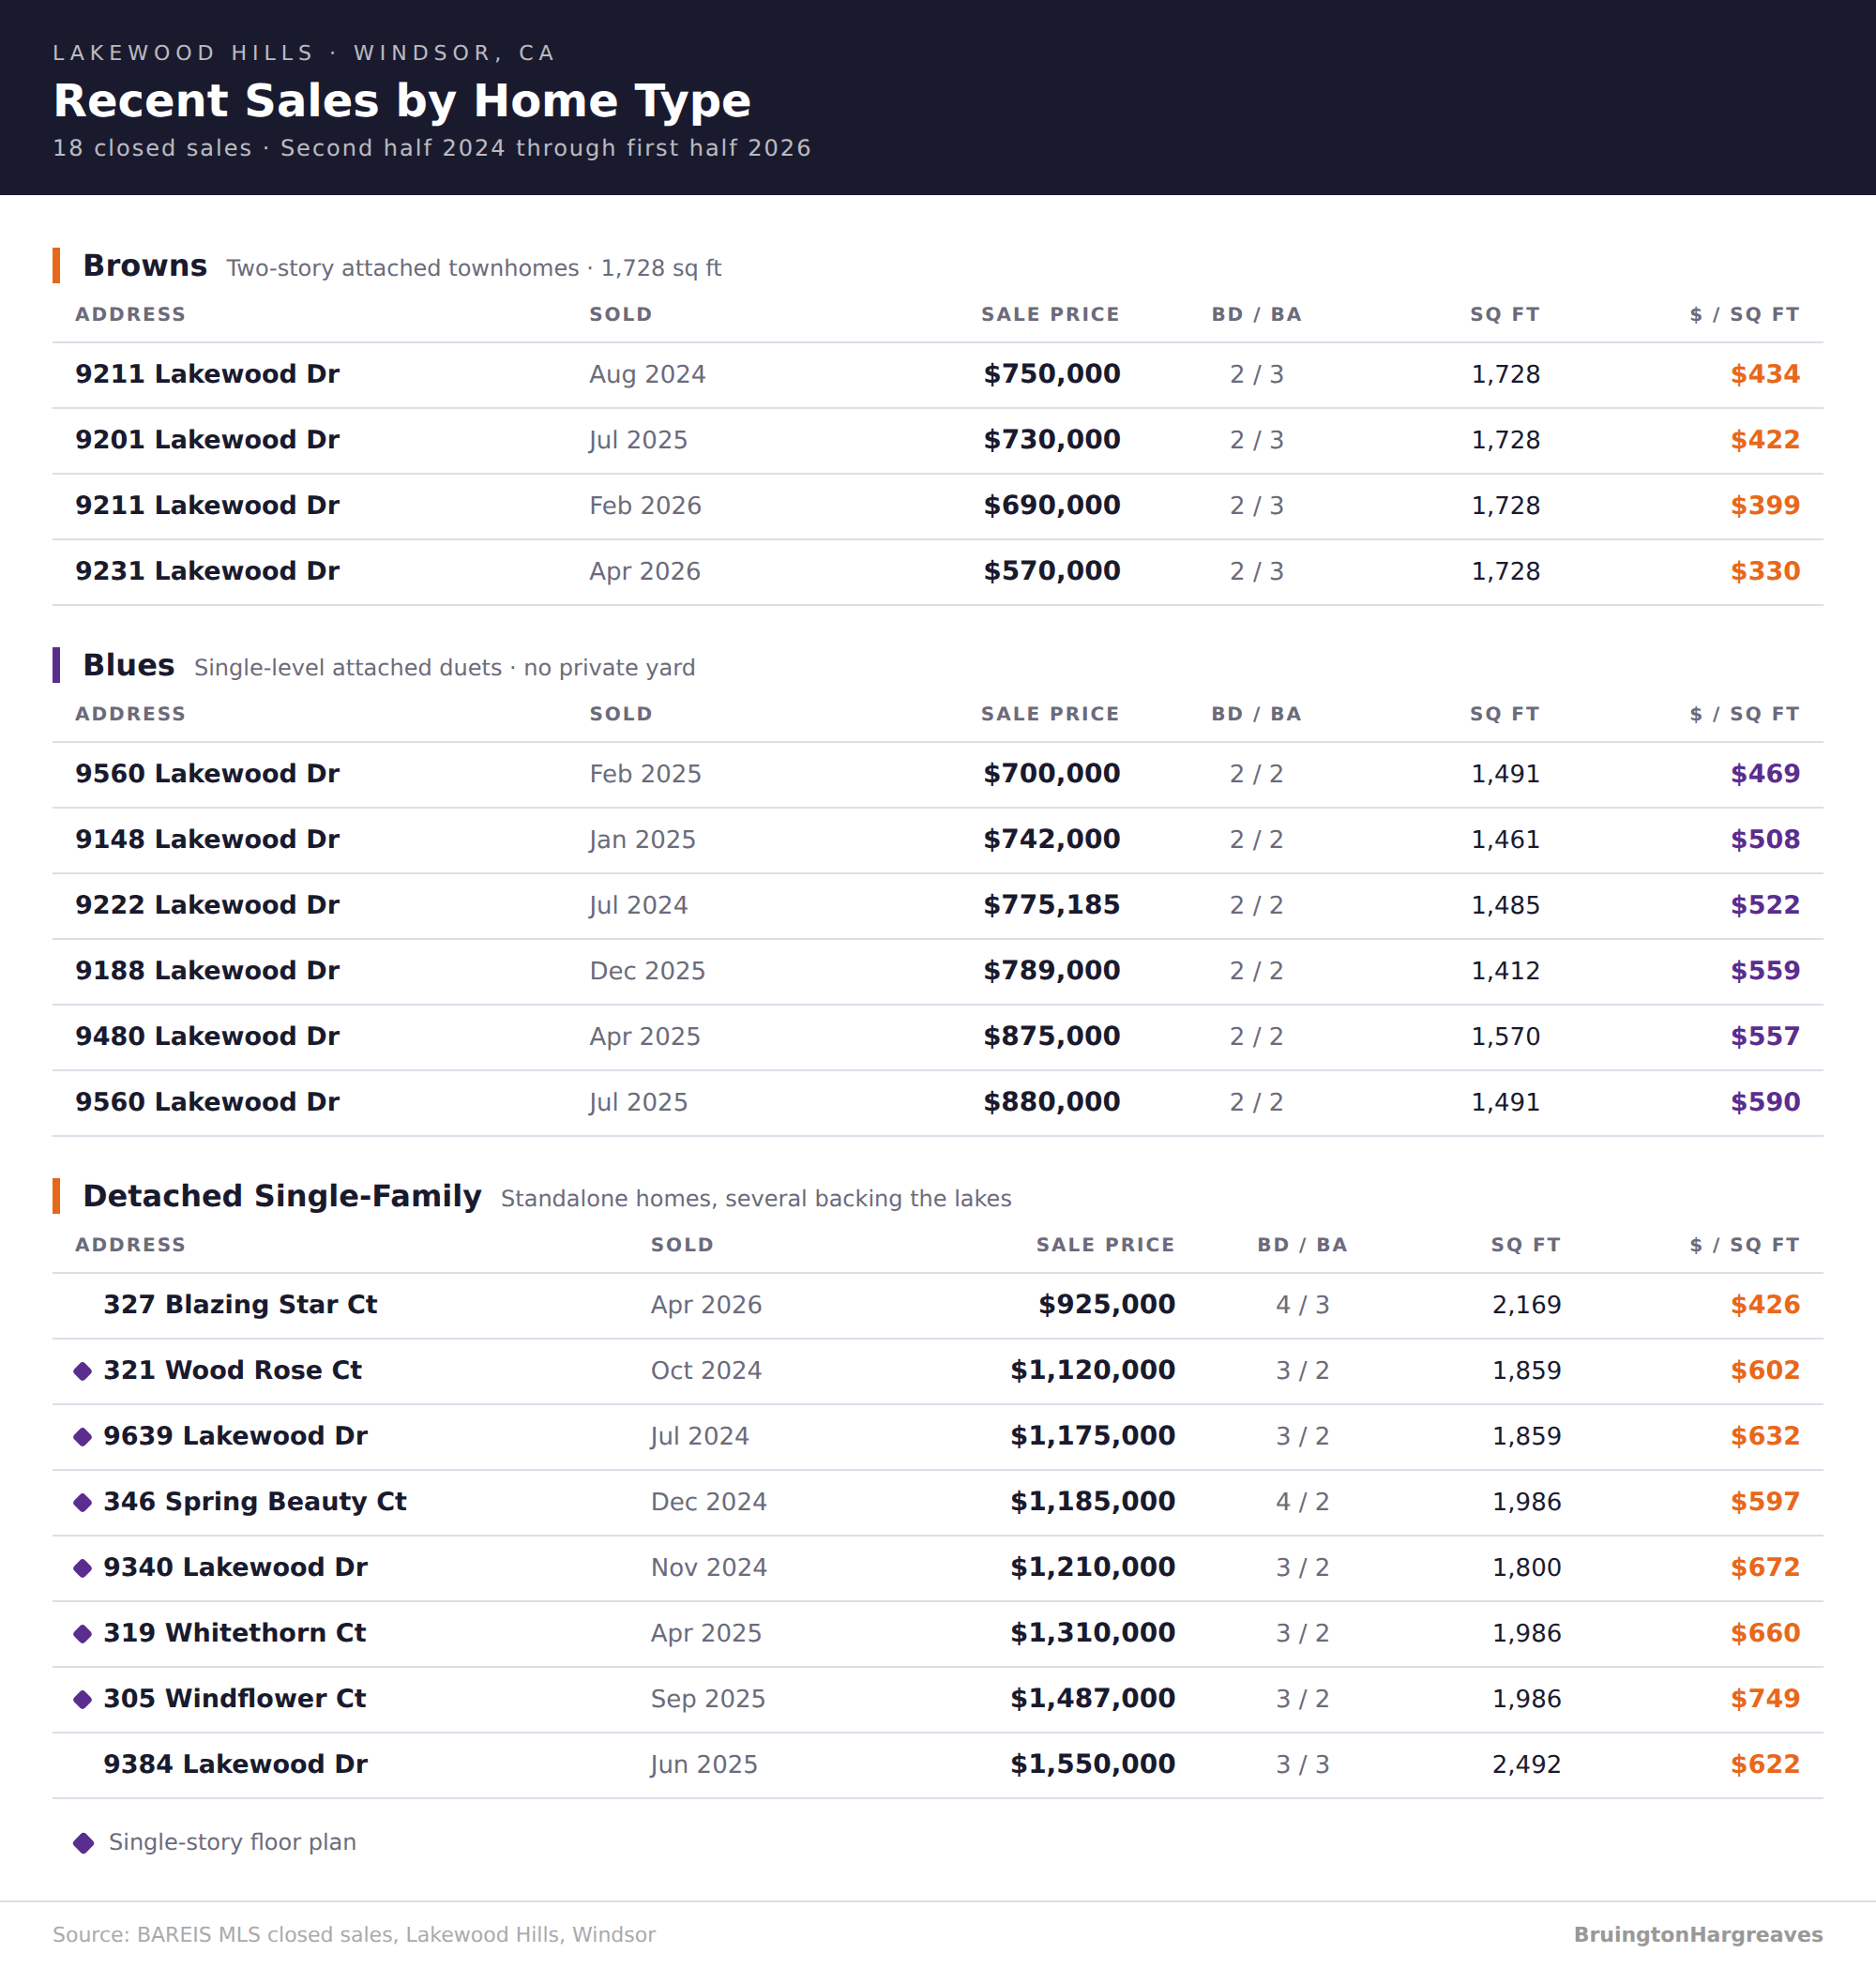Select the 9231 Lakewood Dr address
1876x1968 pixels.
pyautogui.click(x=207, y=571)
